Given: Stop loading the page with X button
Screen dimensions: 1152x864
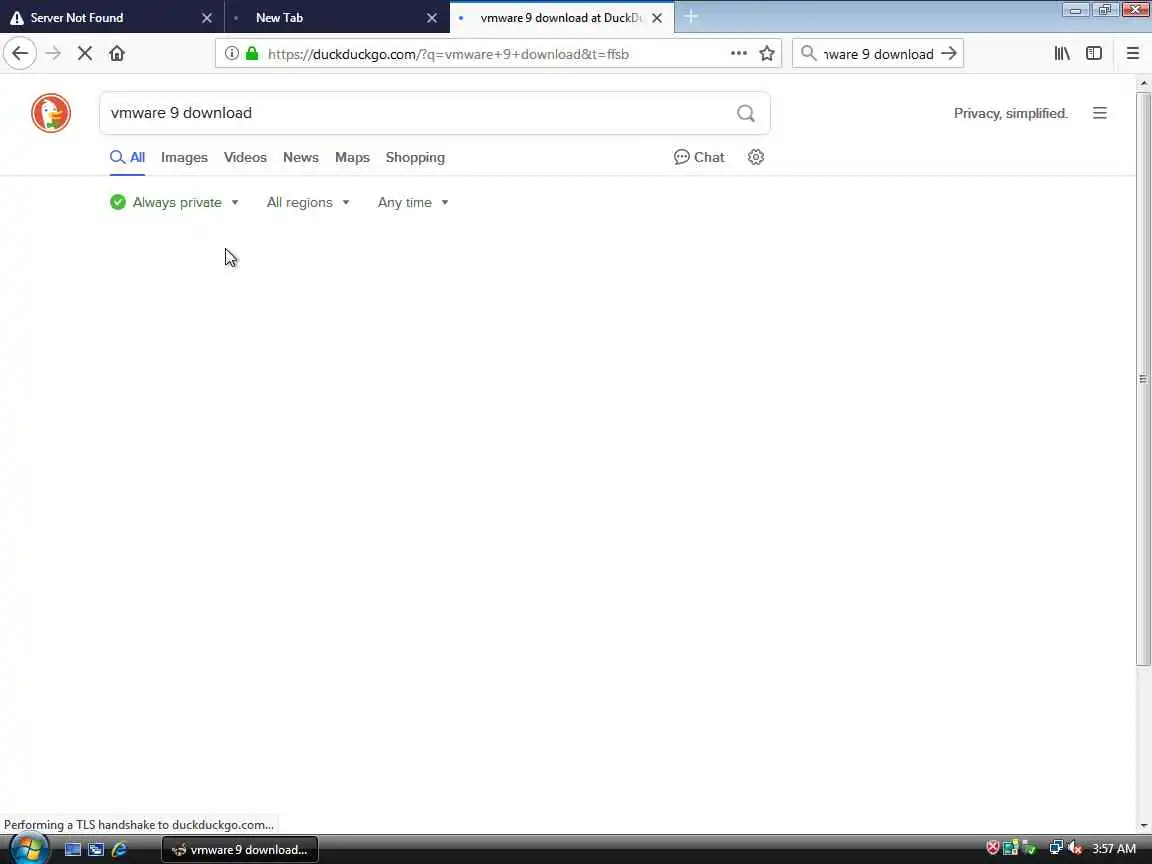Looking at the screenshot, I should 84,54.
